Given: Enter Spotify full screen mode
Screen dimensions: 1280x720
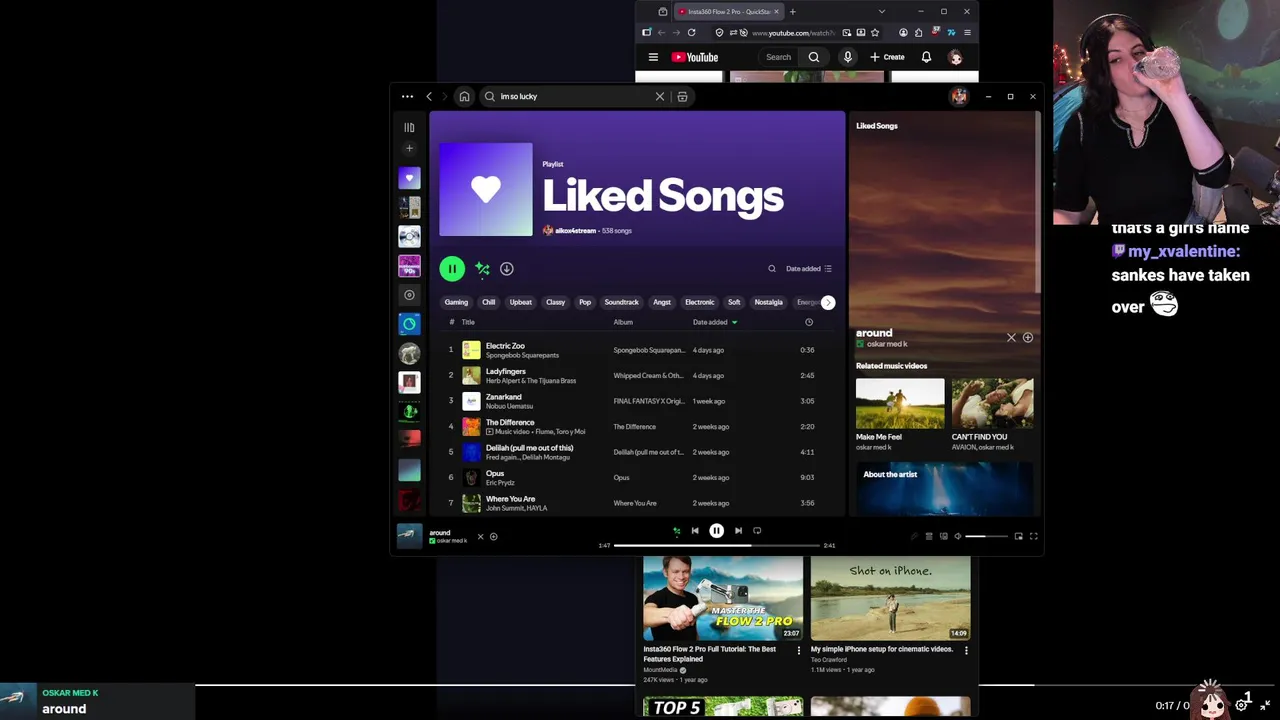Looking at the screenshot, I should [x=1033, y=537].
